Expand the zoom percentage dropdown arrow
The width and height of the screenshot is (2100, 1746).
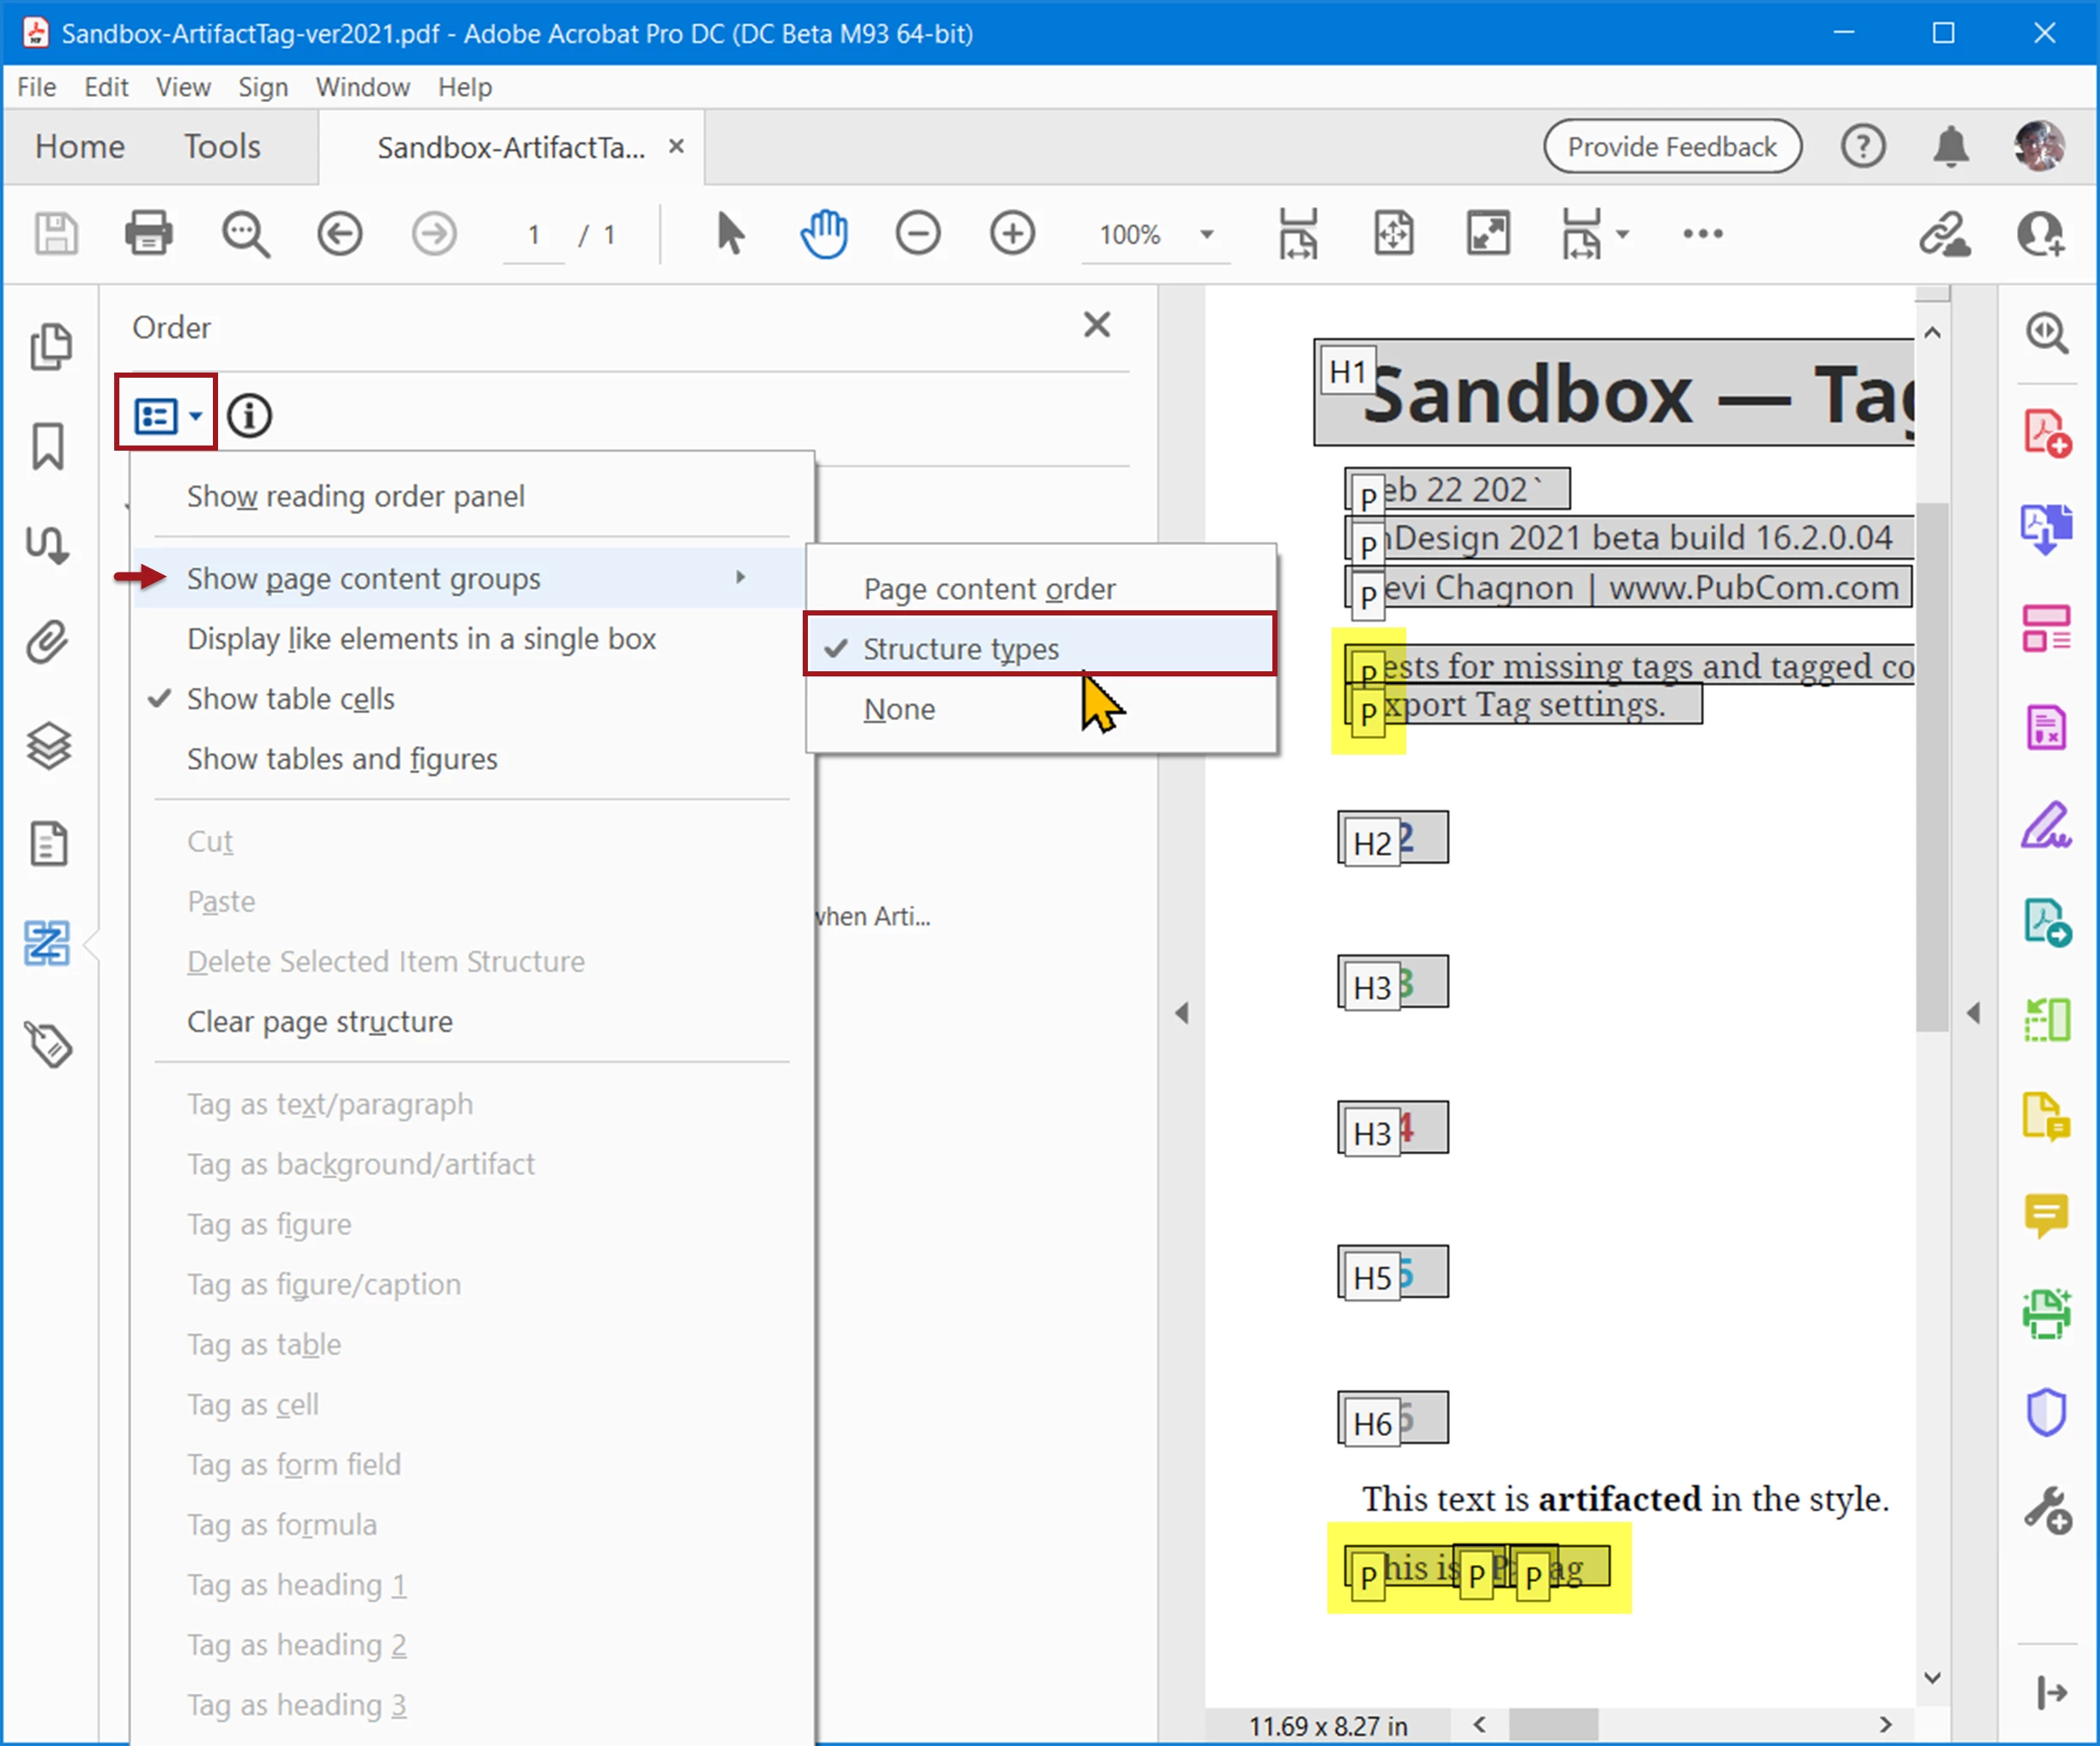click(x=1207, y=234)
